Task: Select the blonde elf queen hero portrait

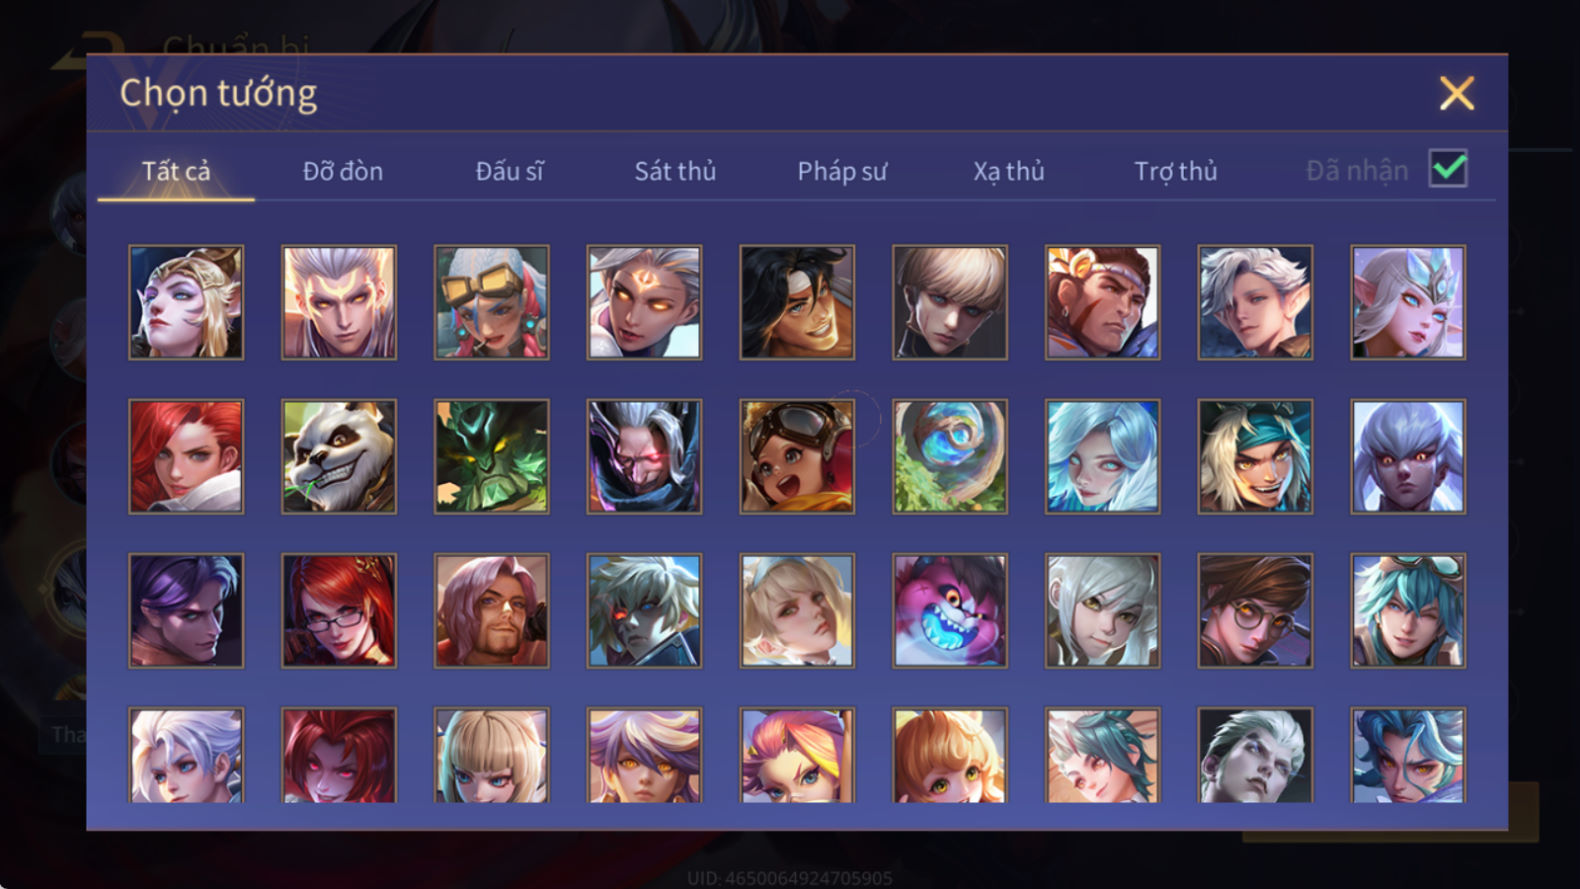Action: pyautogui.click(x=186, y=303)
